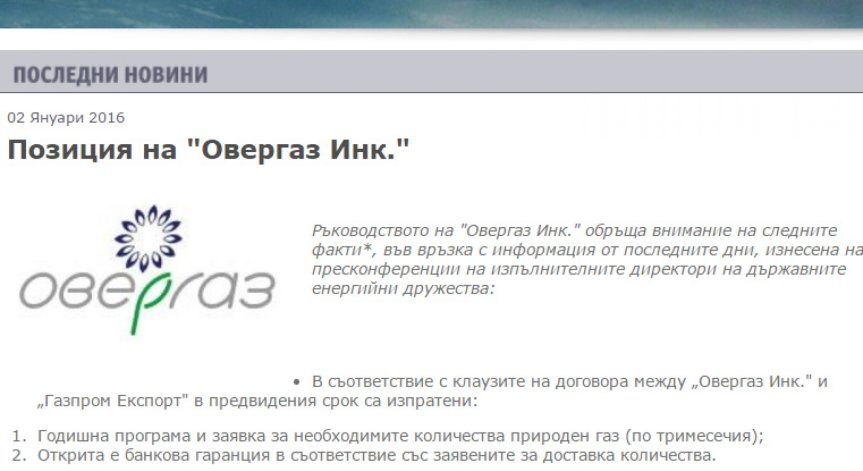Click the line ending with изнесена на

tap(587, 250)
